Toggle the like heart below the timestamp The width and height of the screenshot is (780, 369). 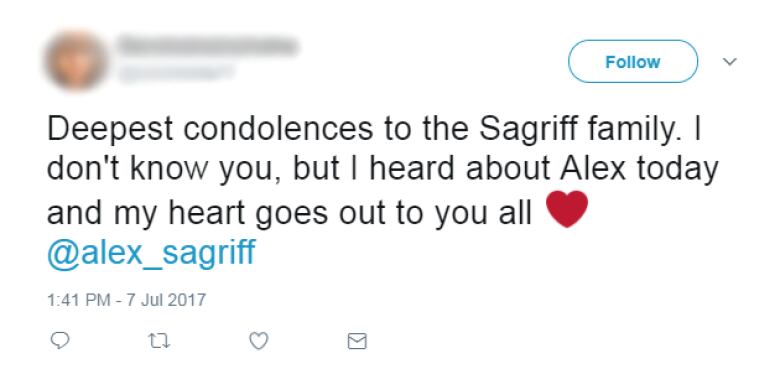[x=259, y=341]
